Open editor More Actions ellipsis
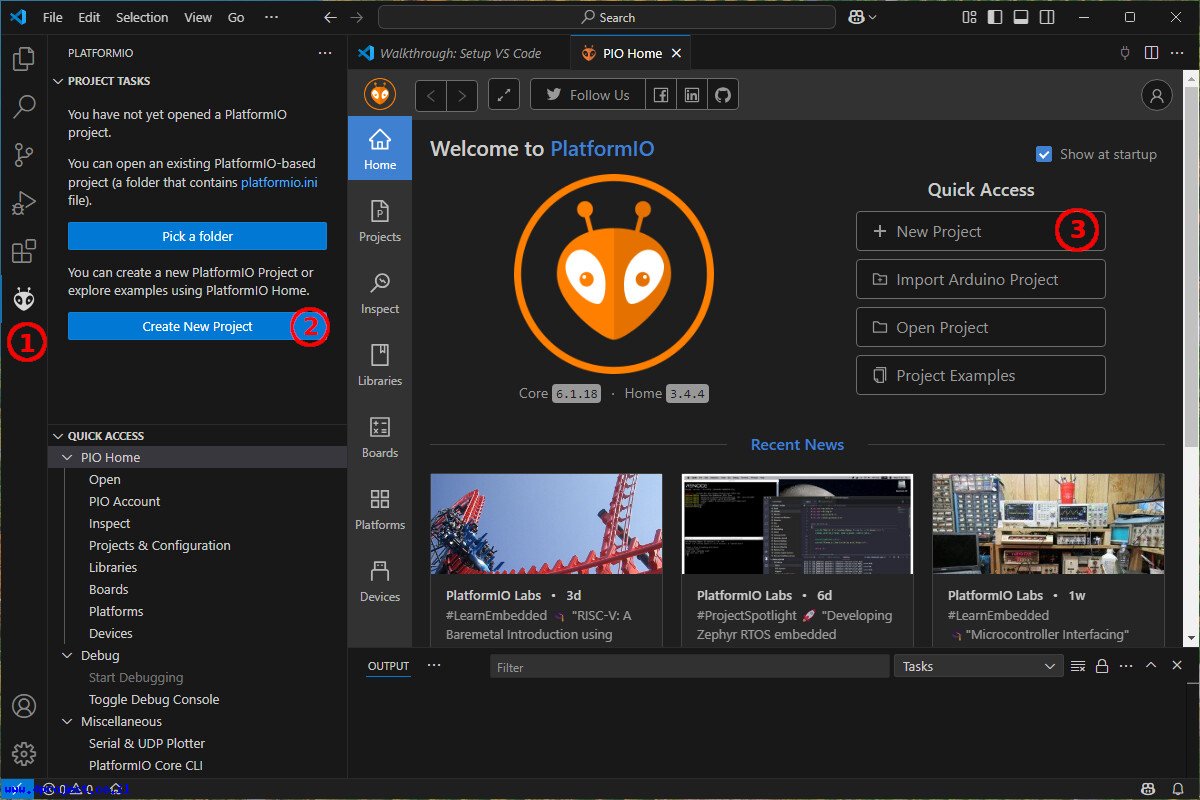Viewport: 1200px width, 800px height. pyautogui.click(x=1177, y=52)
